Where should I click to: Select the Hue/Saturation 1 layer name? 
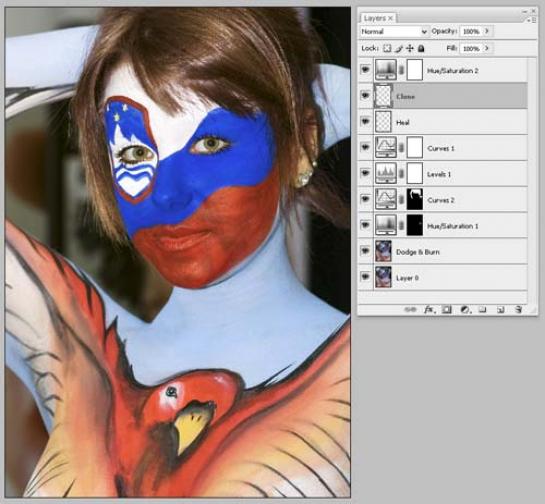pyautogui.click(x=453, y=226)
